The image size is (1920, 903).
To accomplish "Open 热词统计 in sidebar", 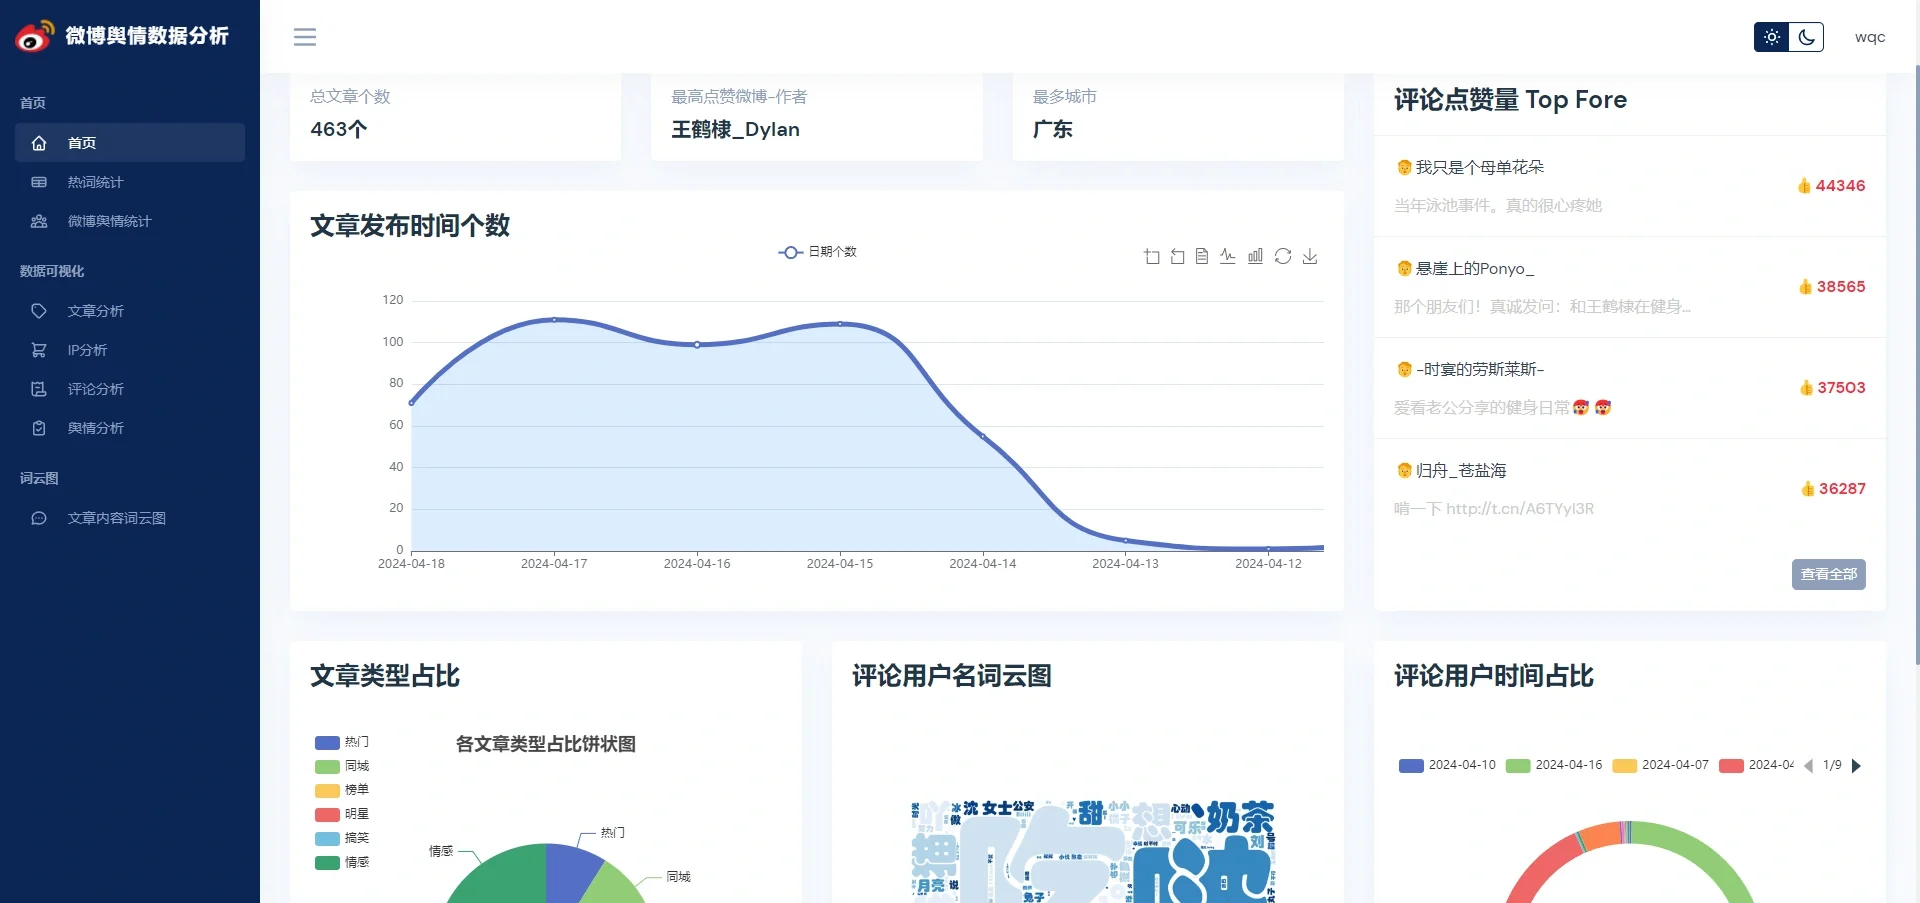I will click(95, 182).
